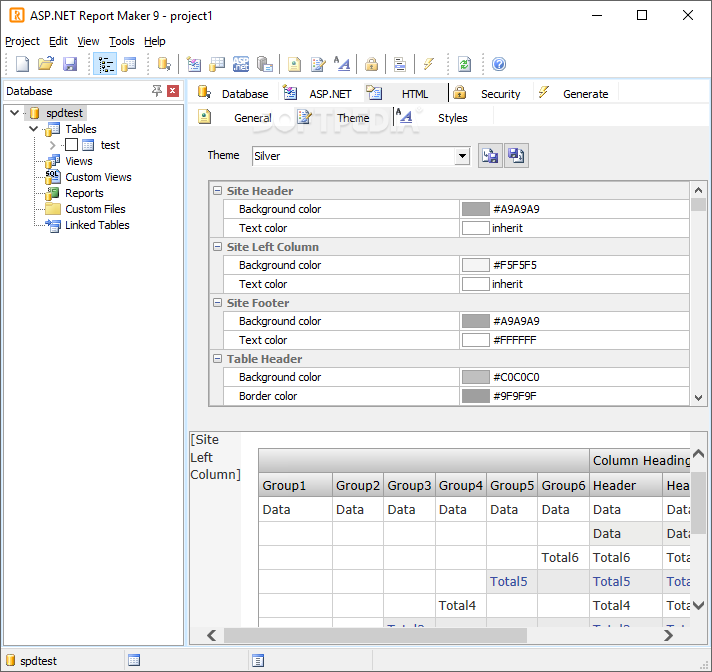Image resolution: width=712 pixels, height=672 pixels.
Task: Open the View menu
Action: pos(88,41)
